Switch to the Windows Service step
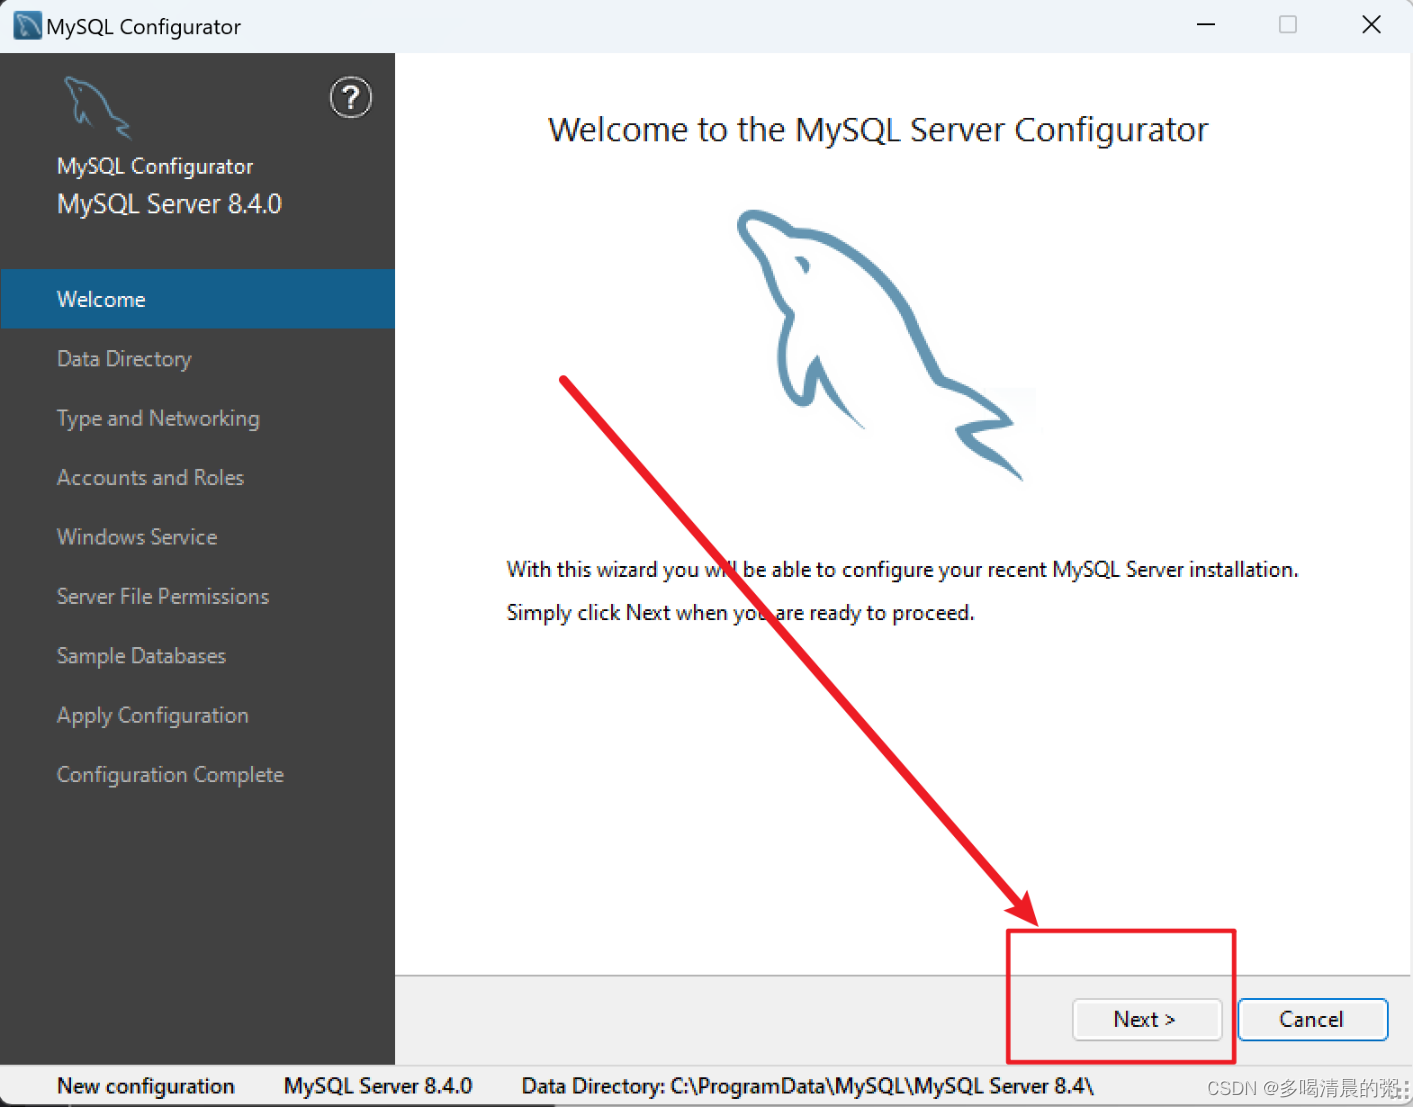 pos(198,537)
